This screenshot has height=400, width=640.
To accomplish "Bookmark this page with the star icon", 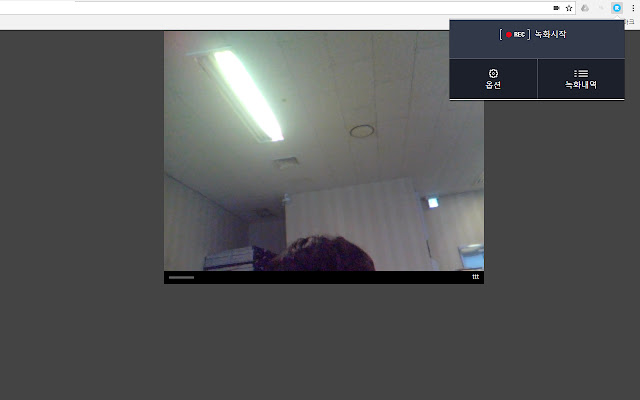I will 569,7.
